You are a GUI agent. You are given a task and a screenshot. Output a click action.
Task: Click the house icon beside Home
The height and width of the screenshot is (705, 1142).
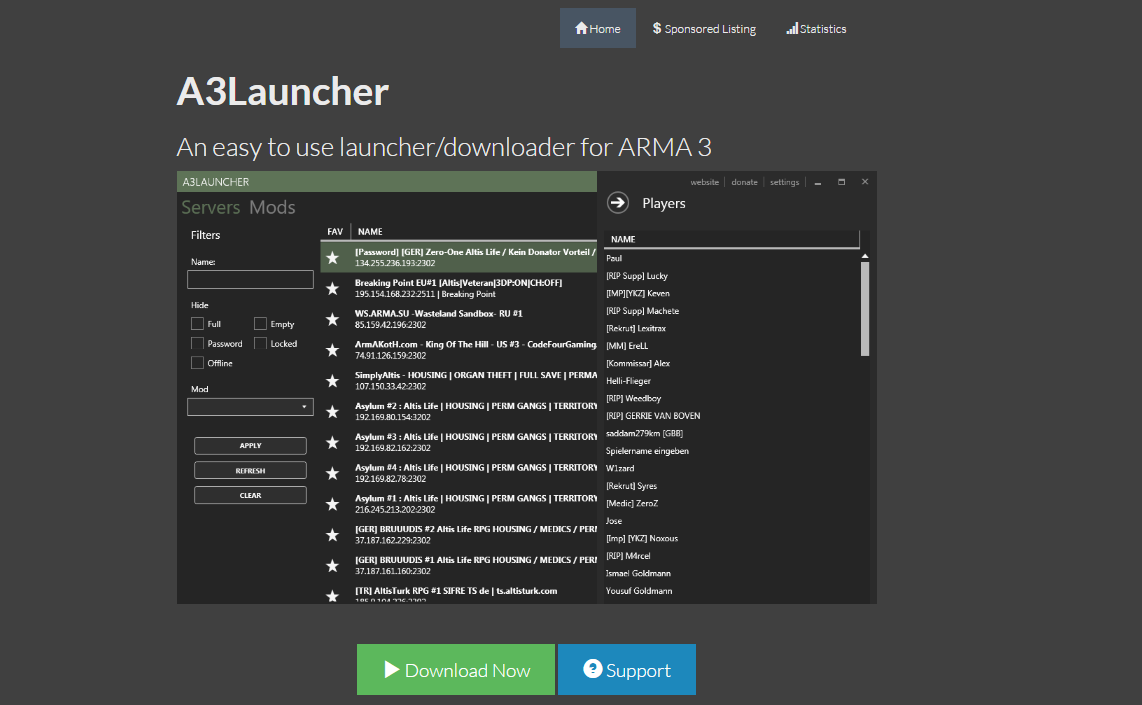581,28
